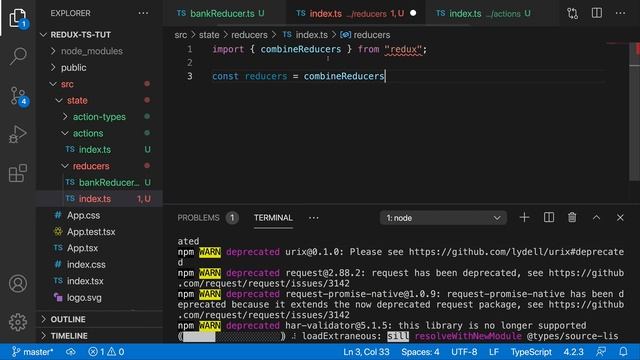Open the terminal selector dropdown 1: node
The width and height of the screenshot is (640, 360).
pos(443,218)
